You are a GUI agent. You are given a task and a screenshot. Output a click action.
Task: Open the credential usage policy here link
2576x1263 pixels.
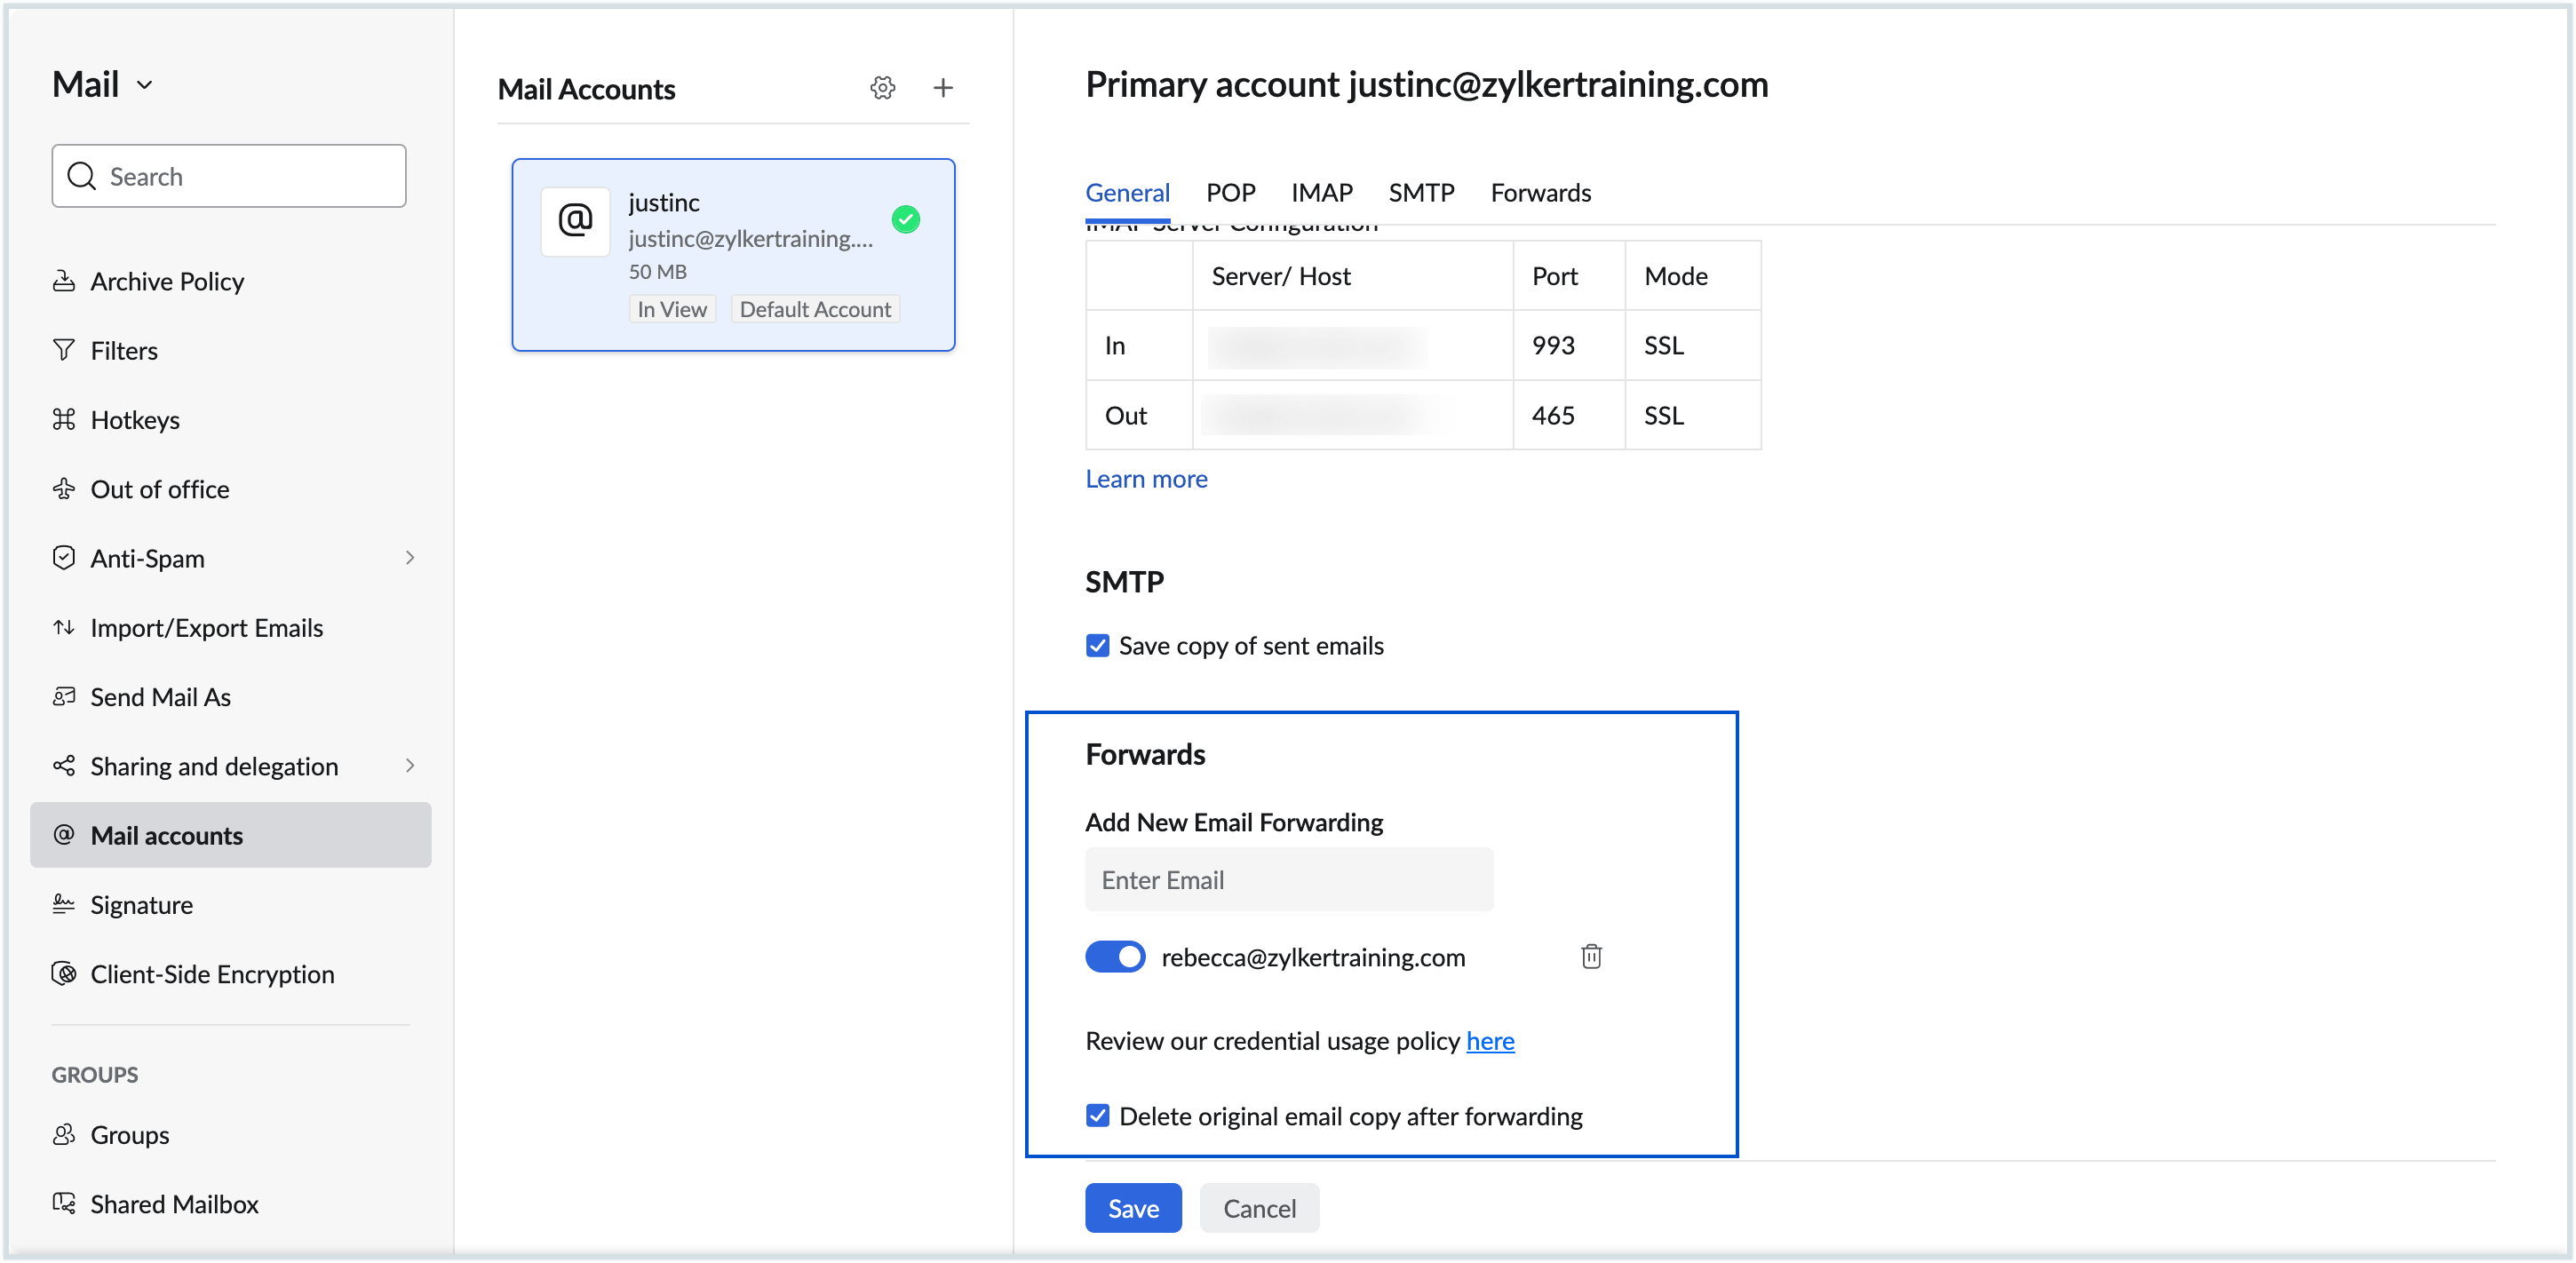pyautogui.click(x=1489, y=1041)
